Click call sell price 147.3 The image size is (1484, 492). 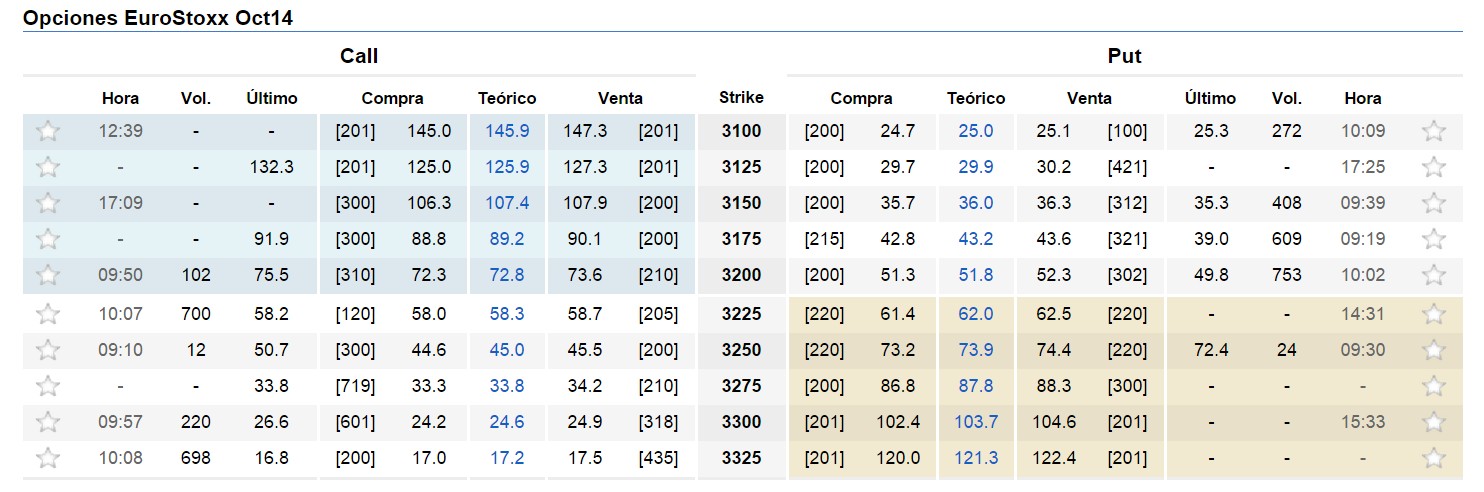click(585, 131)
